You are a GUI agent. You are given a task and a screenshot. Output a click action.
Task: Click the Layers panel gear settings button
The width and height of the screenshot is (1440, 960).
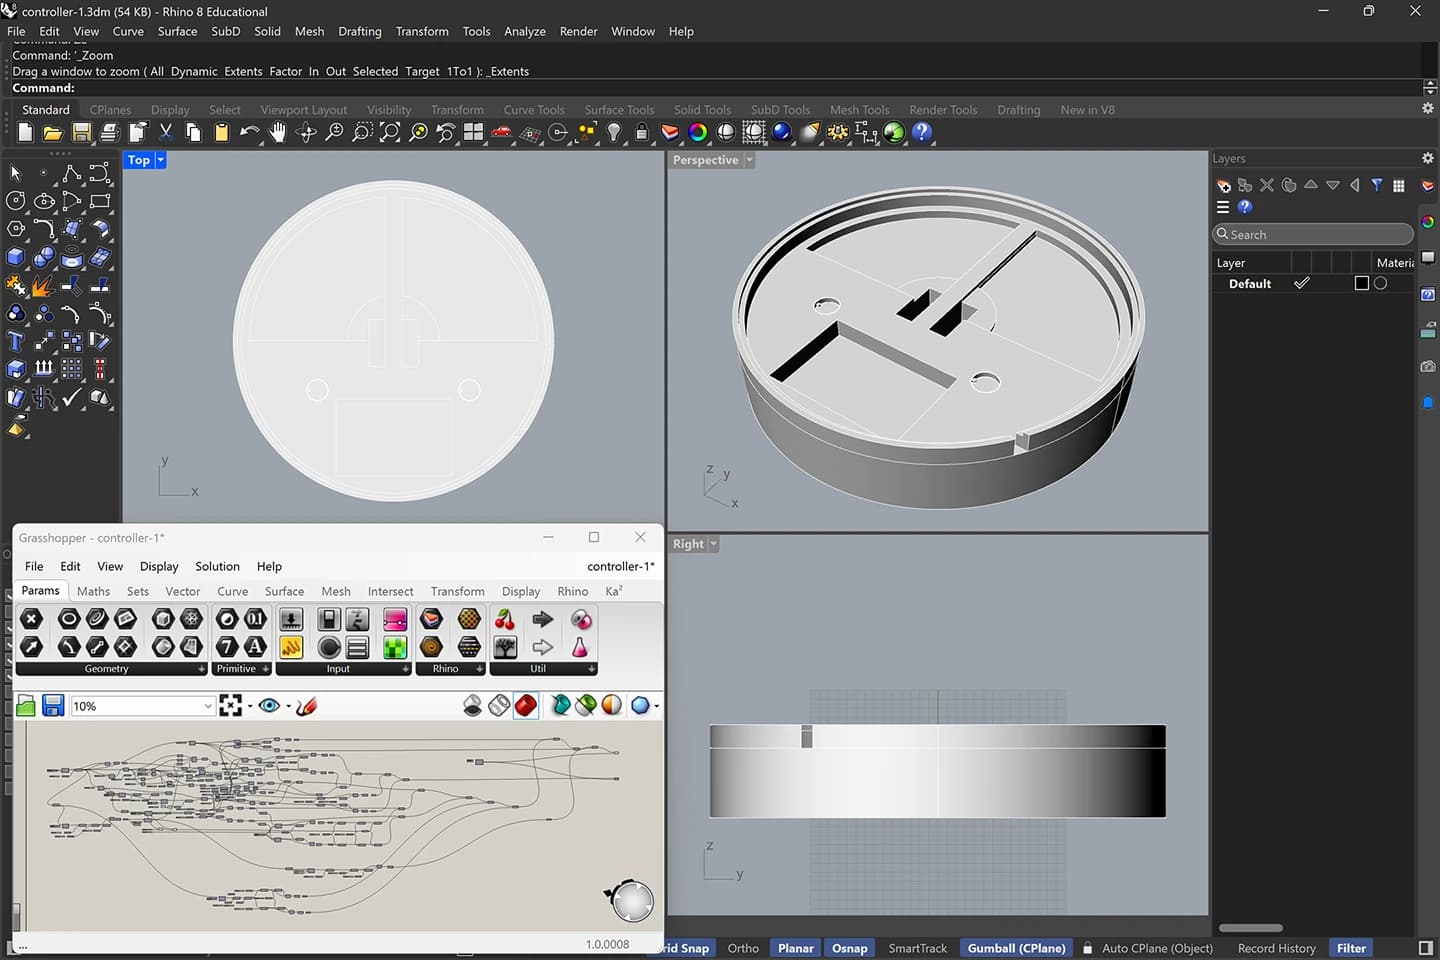(x=1427, y=158)
